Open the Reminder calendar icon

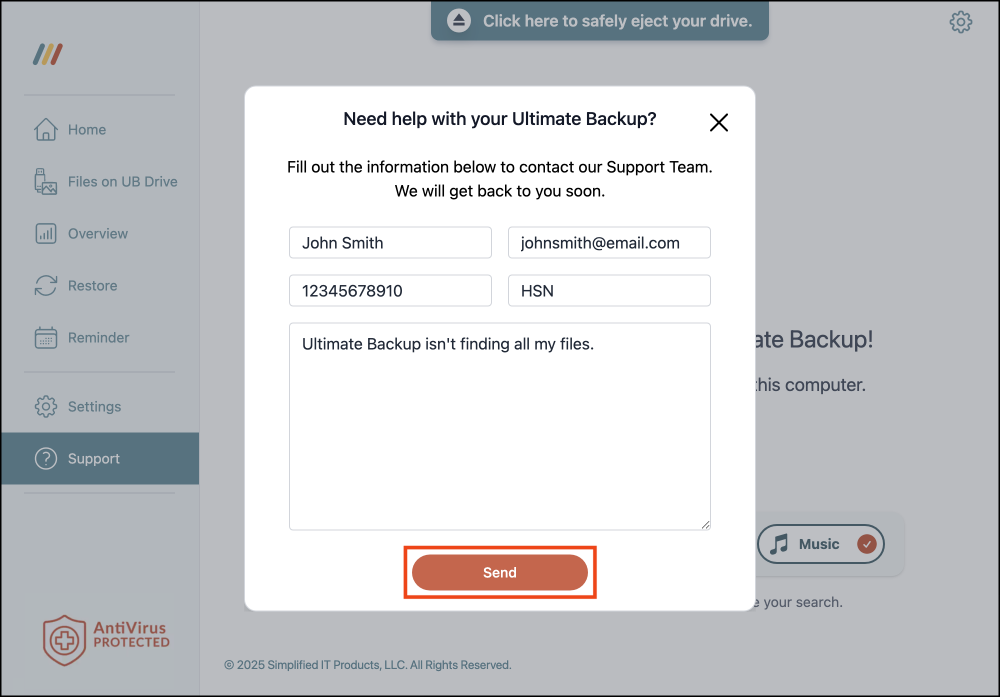coord(45,337)
